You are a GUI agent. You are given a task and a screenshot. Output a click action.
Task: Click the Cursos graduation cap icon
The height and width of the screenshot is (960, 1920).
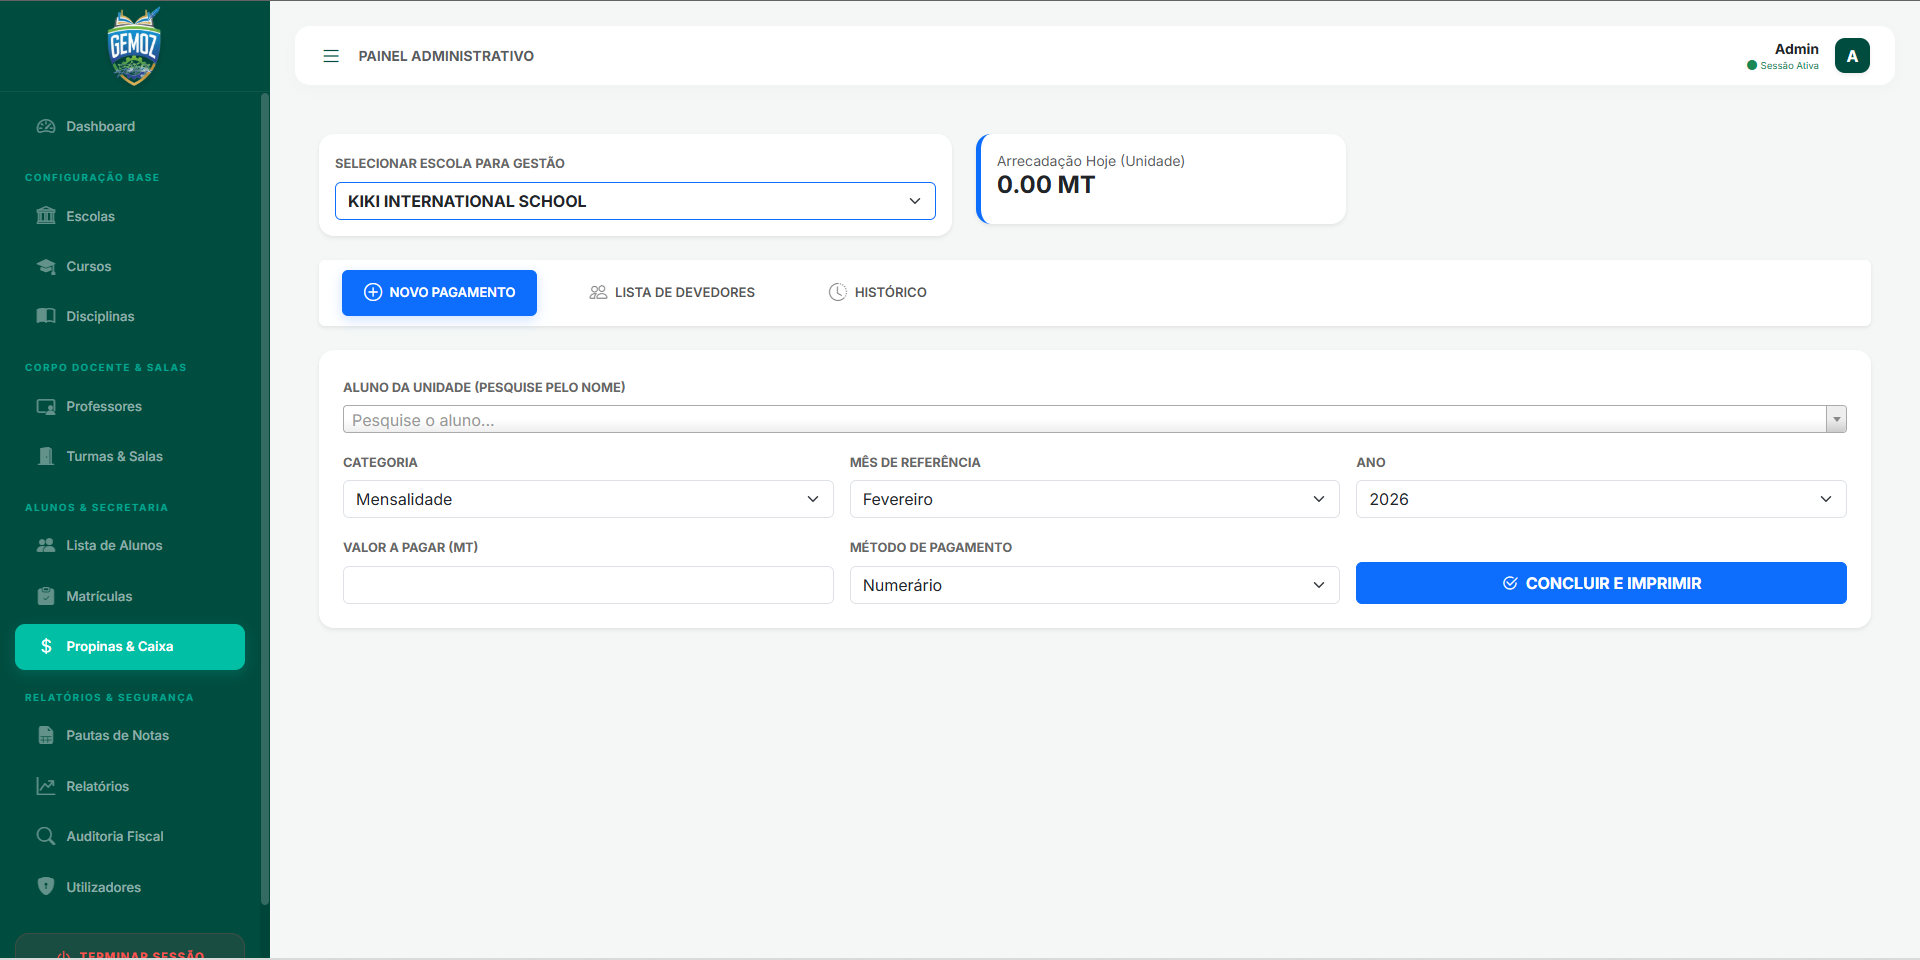coord(46,266)
